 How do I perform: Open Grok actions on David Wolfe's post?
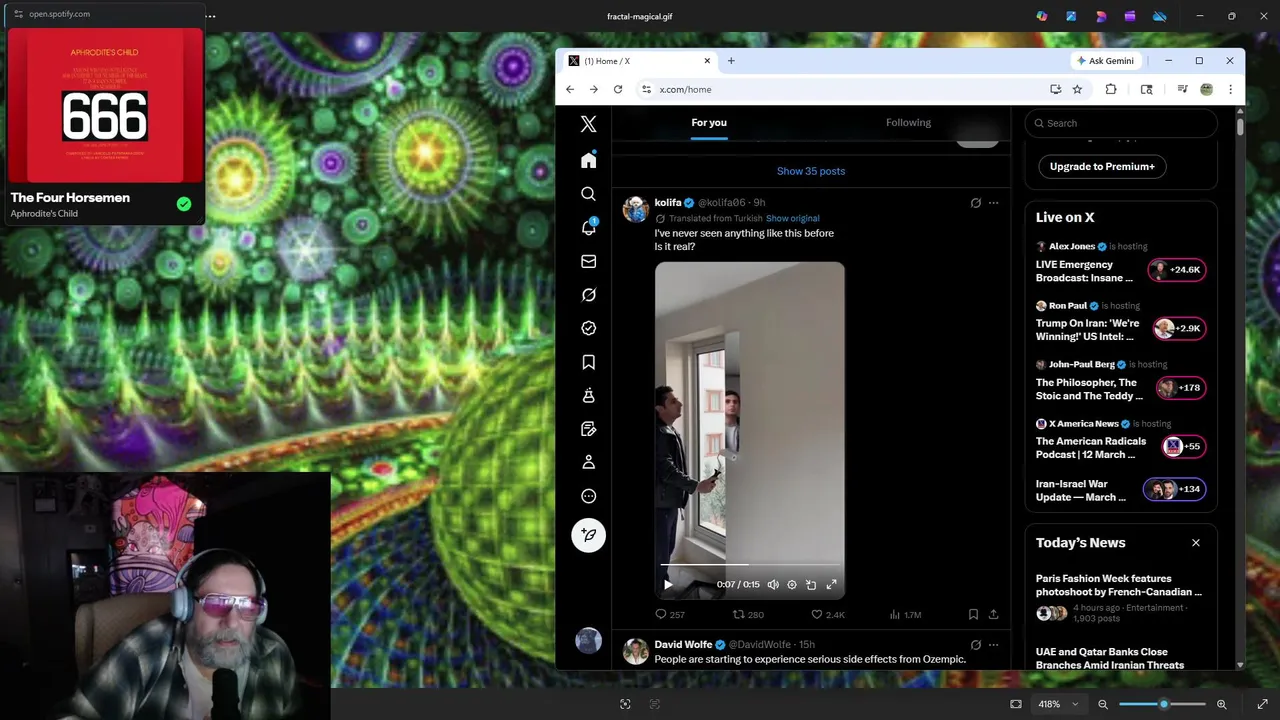pos(976,645)
